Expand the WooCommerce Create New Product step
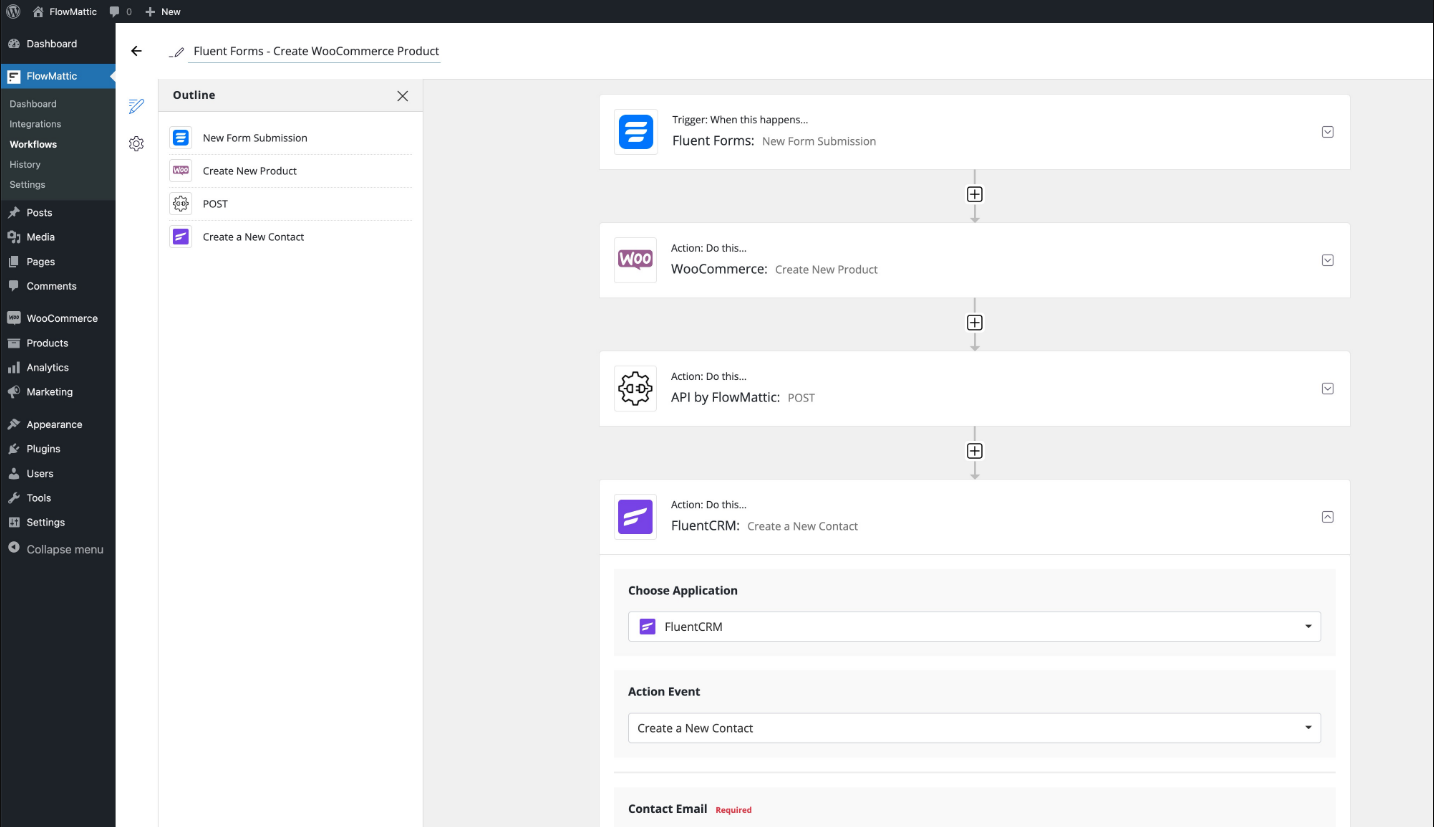1434x827 pixels. [1328, 260]
